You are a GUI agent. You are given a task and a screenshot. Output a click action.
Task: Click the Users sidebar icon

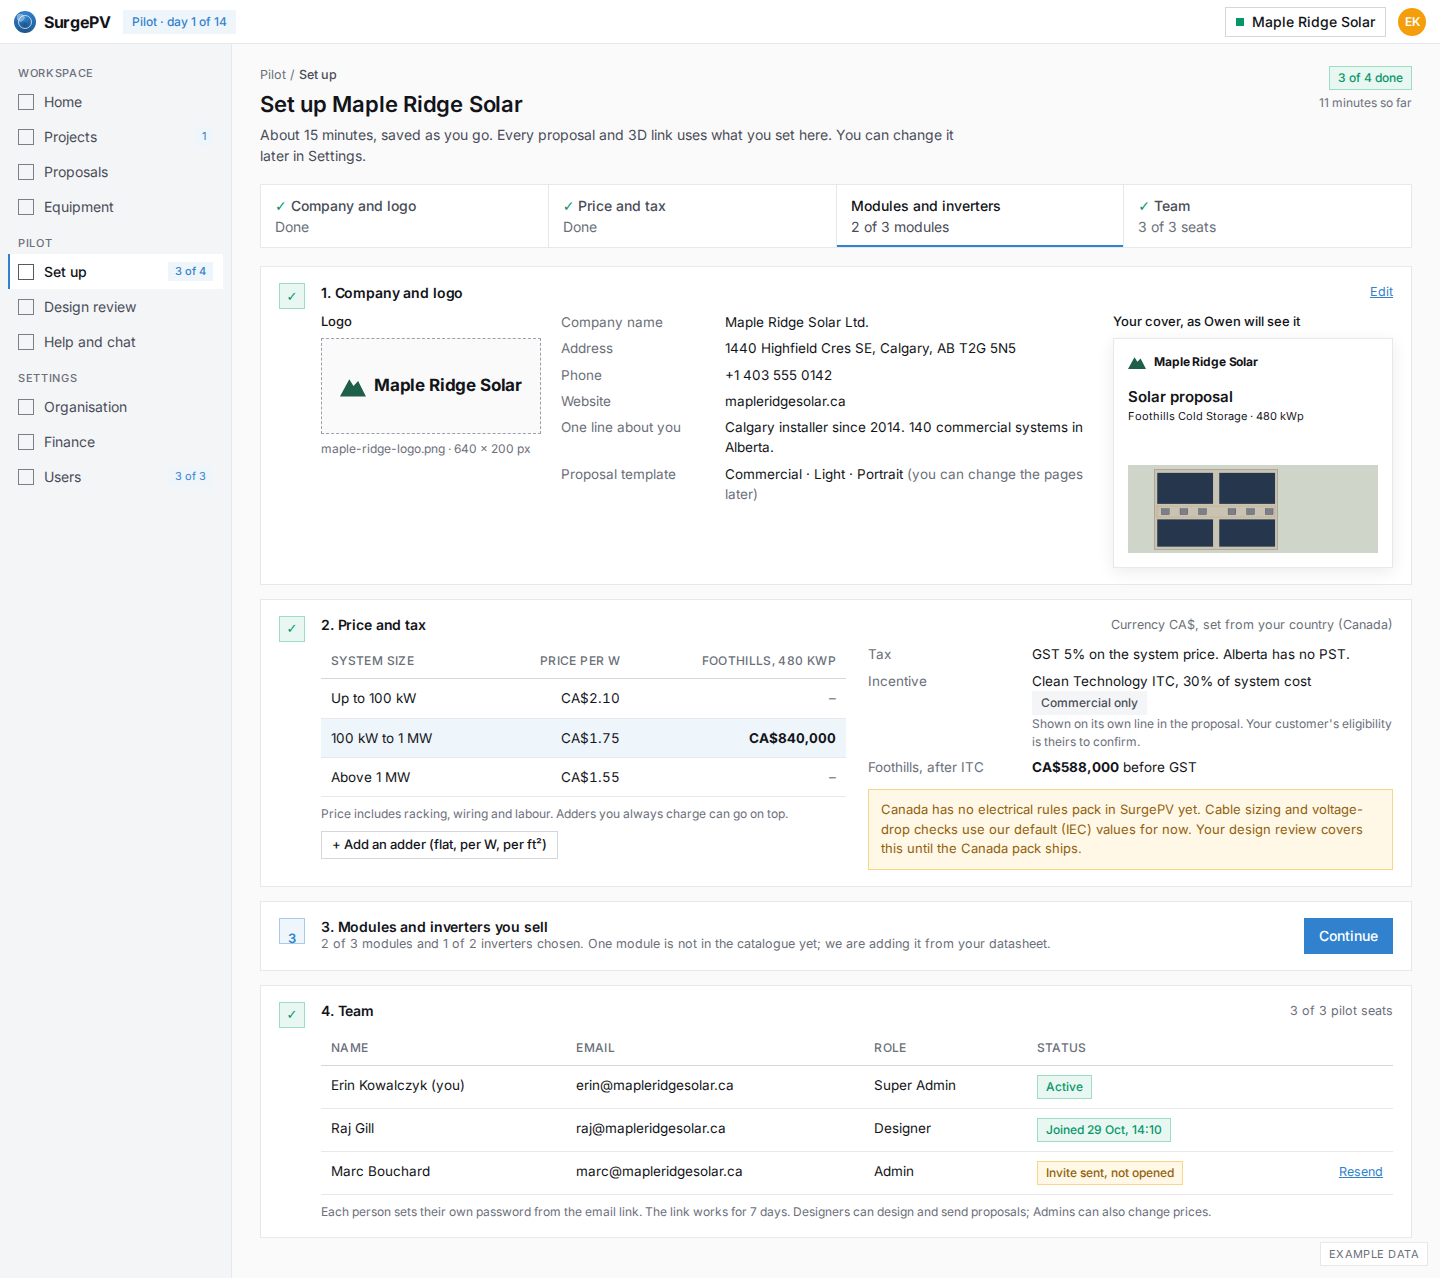26,477
